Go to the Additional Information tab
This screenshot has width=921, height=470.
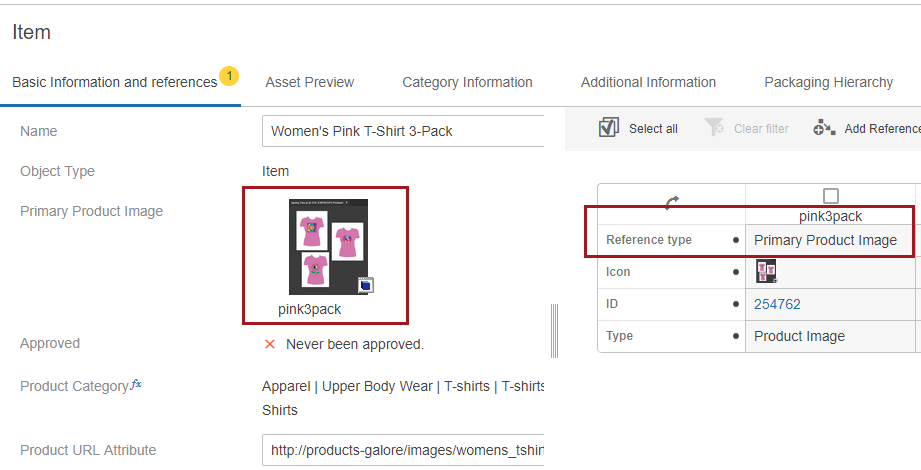tap(648, 82)
